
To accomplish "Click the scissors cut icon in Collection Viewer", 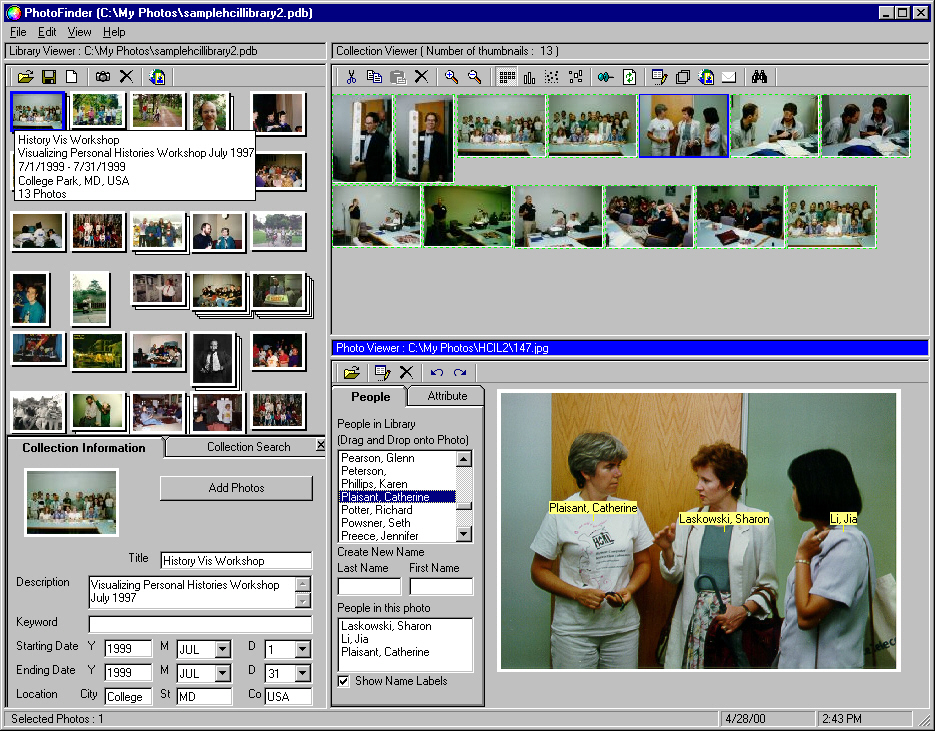I will click(x=351, y=76).
